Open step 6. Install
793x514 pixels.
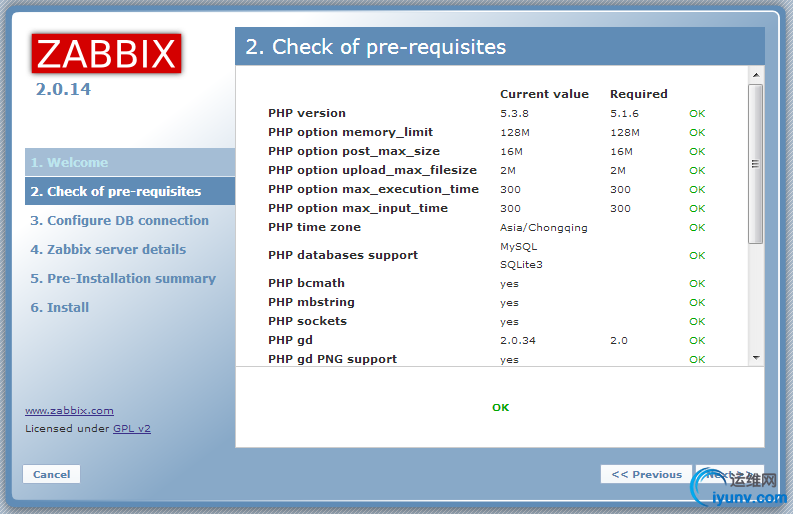(x=60, y=308)
